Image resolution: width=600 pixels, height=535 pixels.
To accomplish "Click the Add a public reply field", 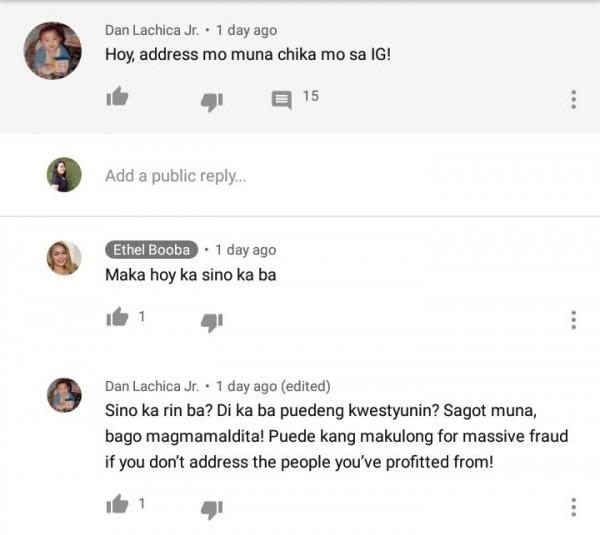I will point(176,176).
